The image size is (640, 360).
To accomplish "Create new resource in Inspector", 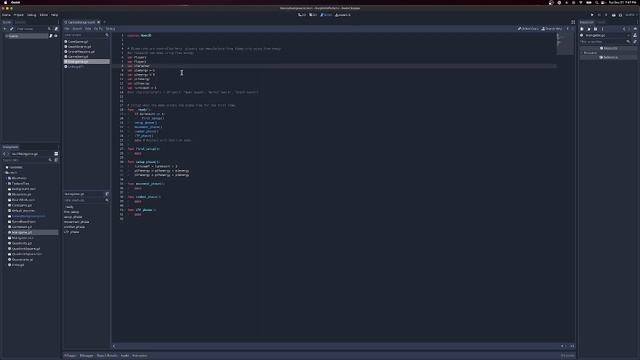I will click(582, 29).
